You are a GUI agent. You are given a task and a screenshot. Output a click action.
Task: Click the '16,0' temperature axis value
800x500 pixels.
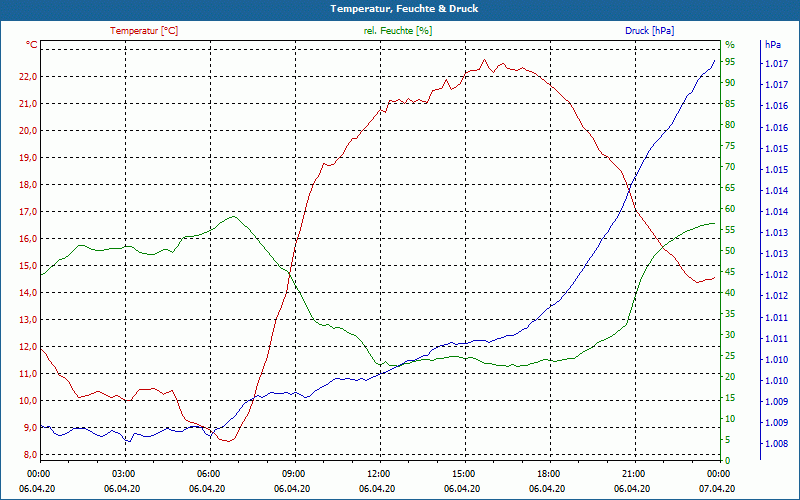[x=28, y=239]
